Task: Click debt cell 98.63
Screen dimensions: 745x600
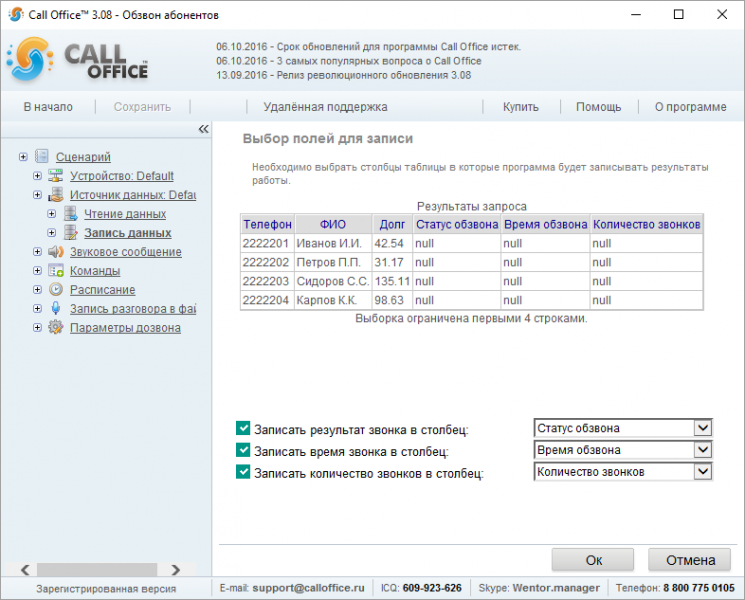Action: pyautogui.click(x=392, y=300)
